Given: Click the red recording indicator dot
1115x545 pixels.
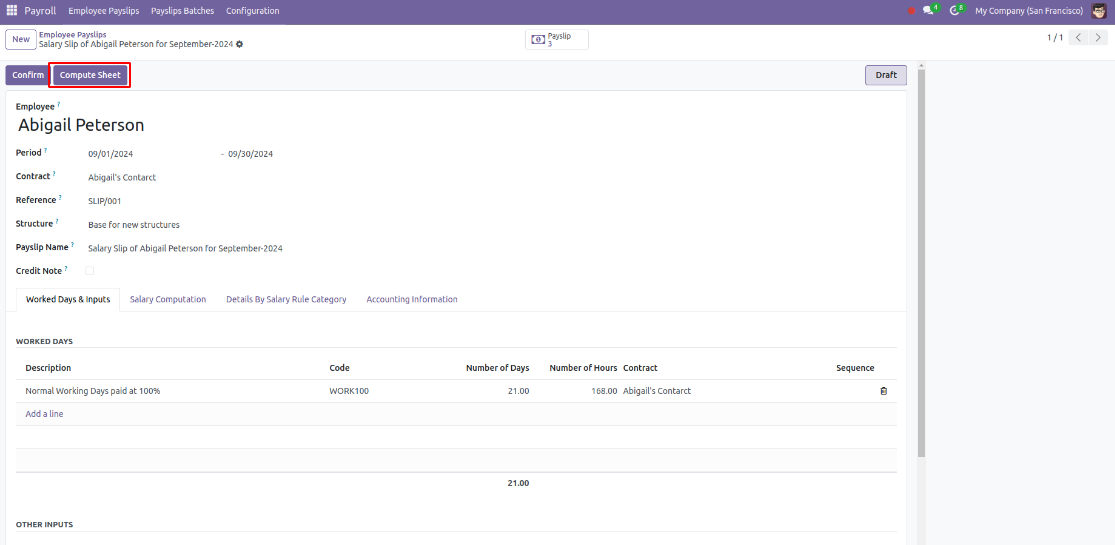Looking at the screenshot, I should [911, 11].
